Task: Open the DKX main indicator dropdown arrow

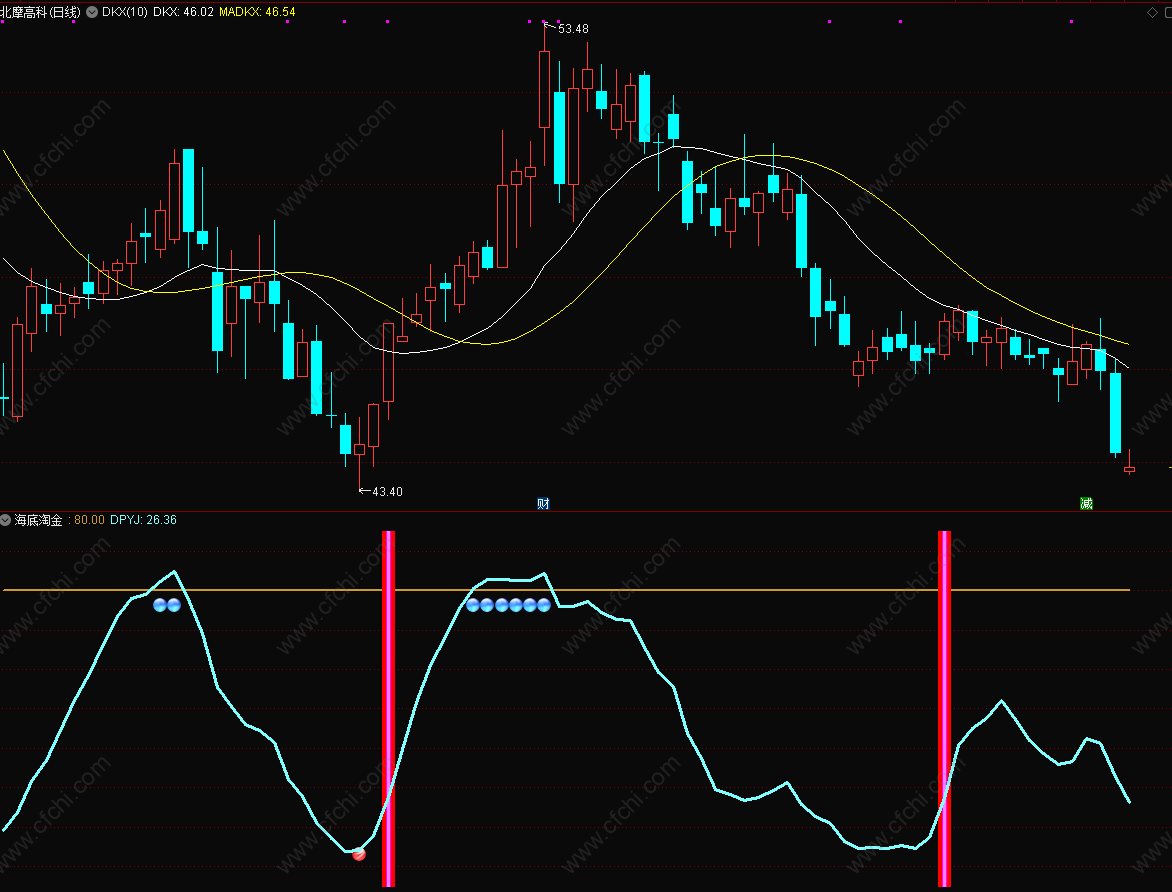Action: (x=92, y=12)
